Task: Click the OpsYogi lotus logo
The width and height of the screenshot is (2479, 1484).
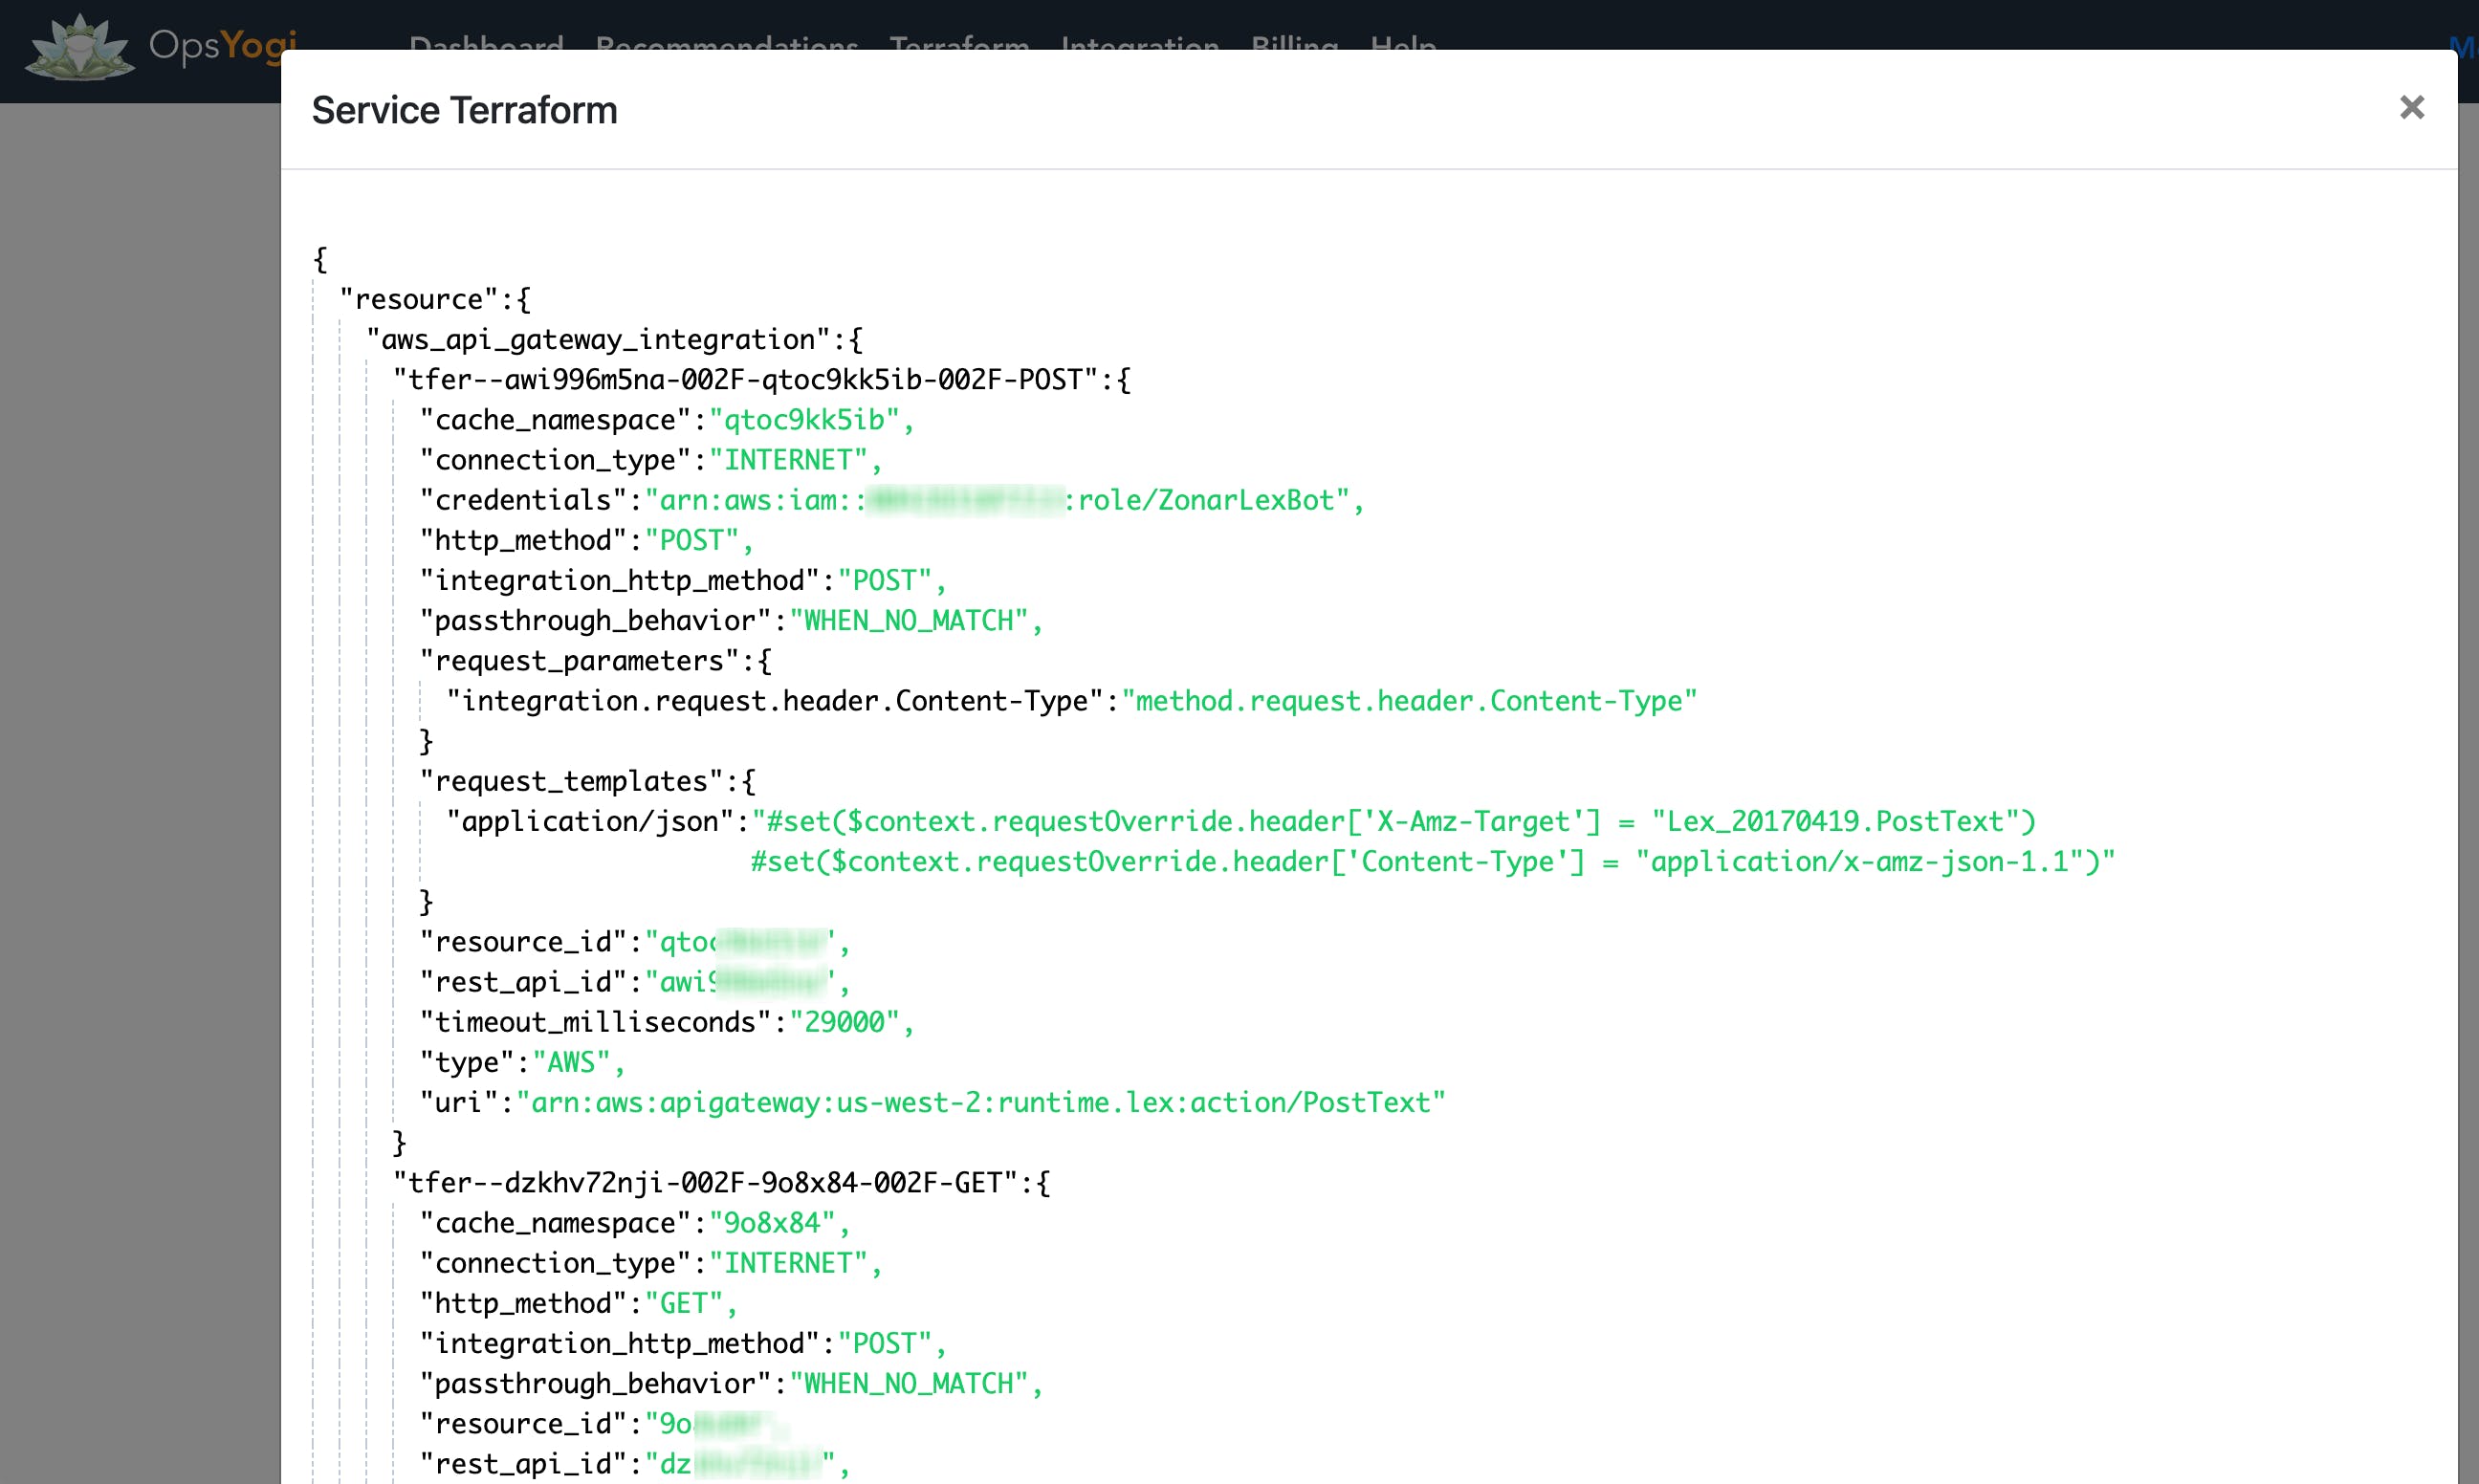Action: click(x=80, y=47)
